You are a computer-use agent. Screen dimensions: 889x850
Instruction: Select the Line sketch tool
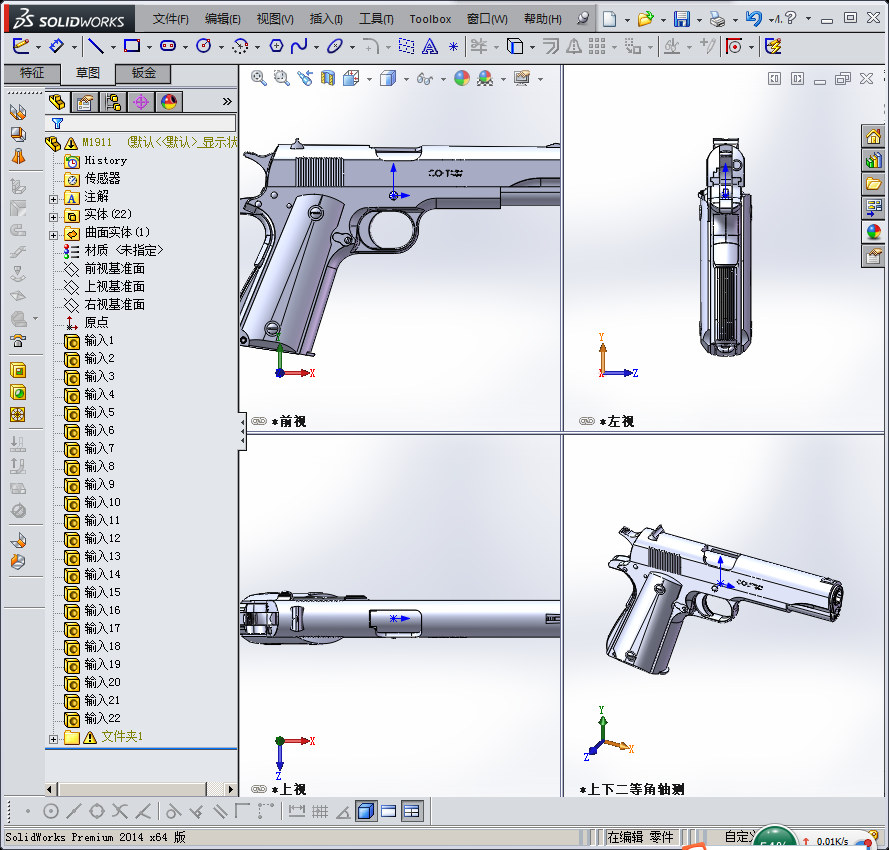pos(96,46)
